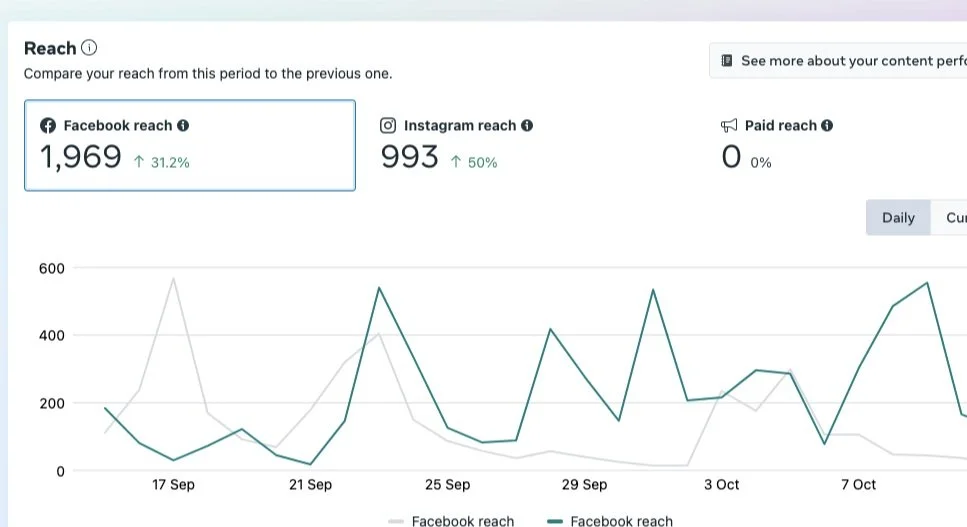This screenshot has width=967, height=527.
Task: Click the teal legend color marker
Action: pyautogui.click(x=555, y=521)
